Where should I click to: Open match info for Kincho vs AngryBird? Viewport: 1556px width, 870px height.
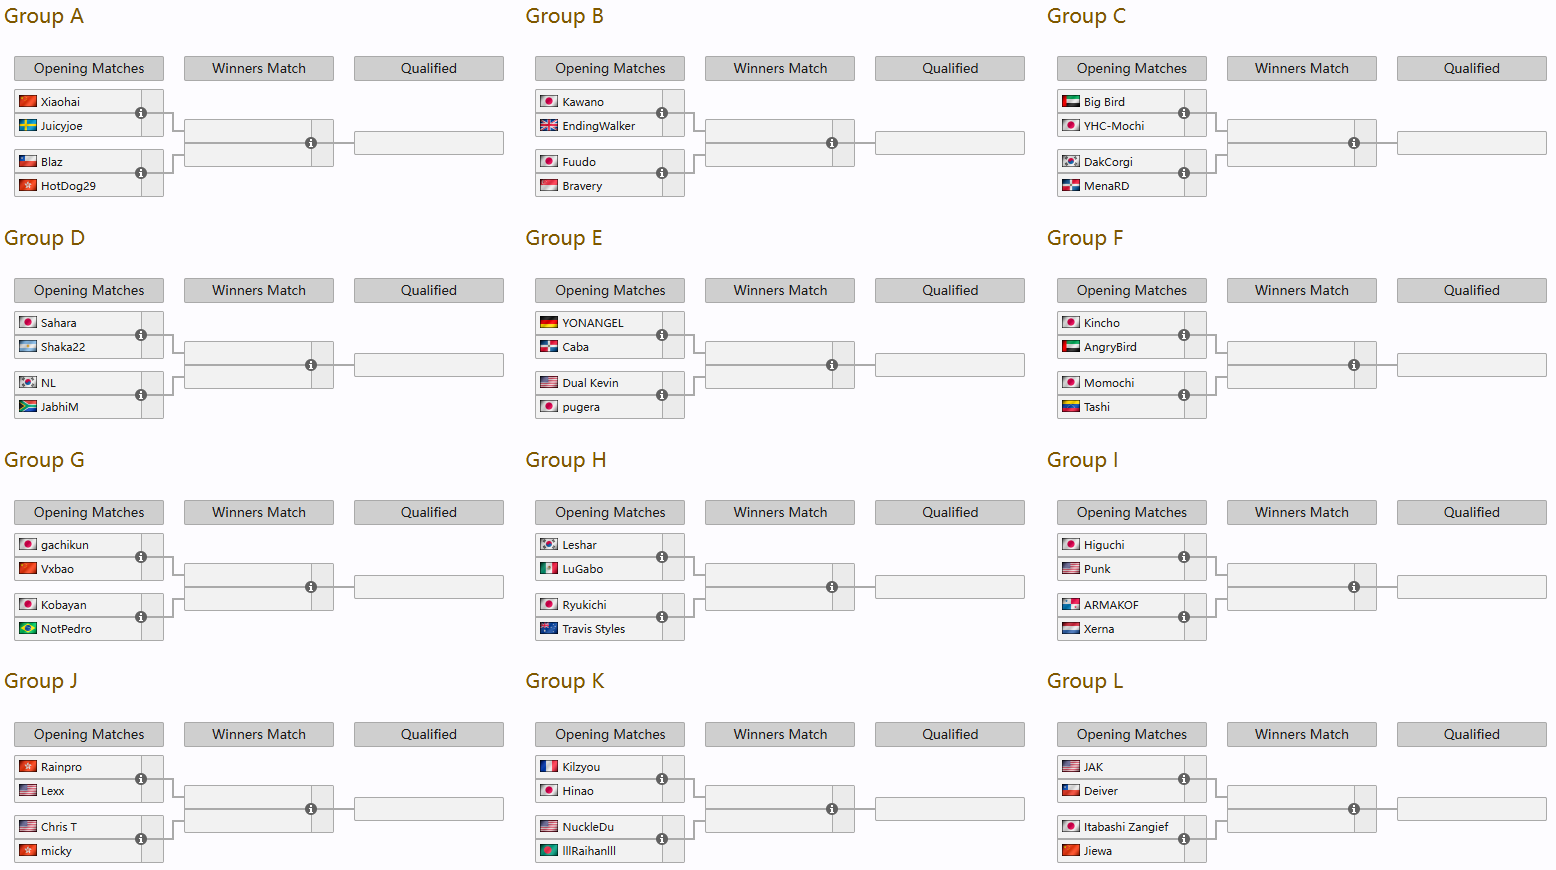coord(1184,335)
